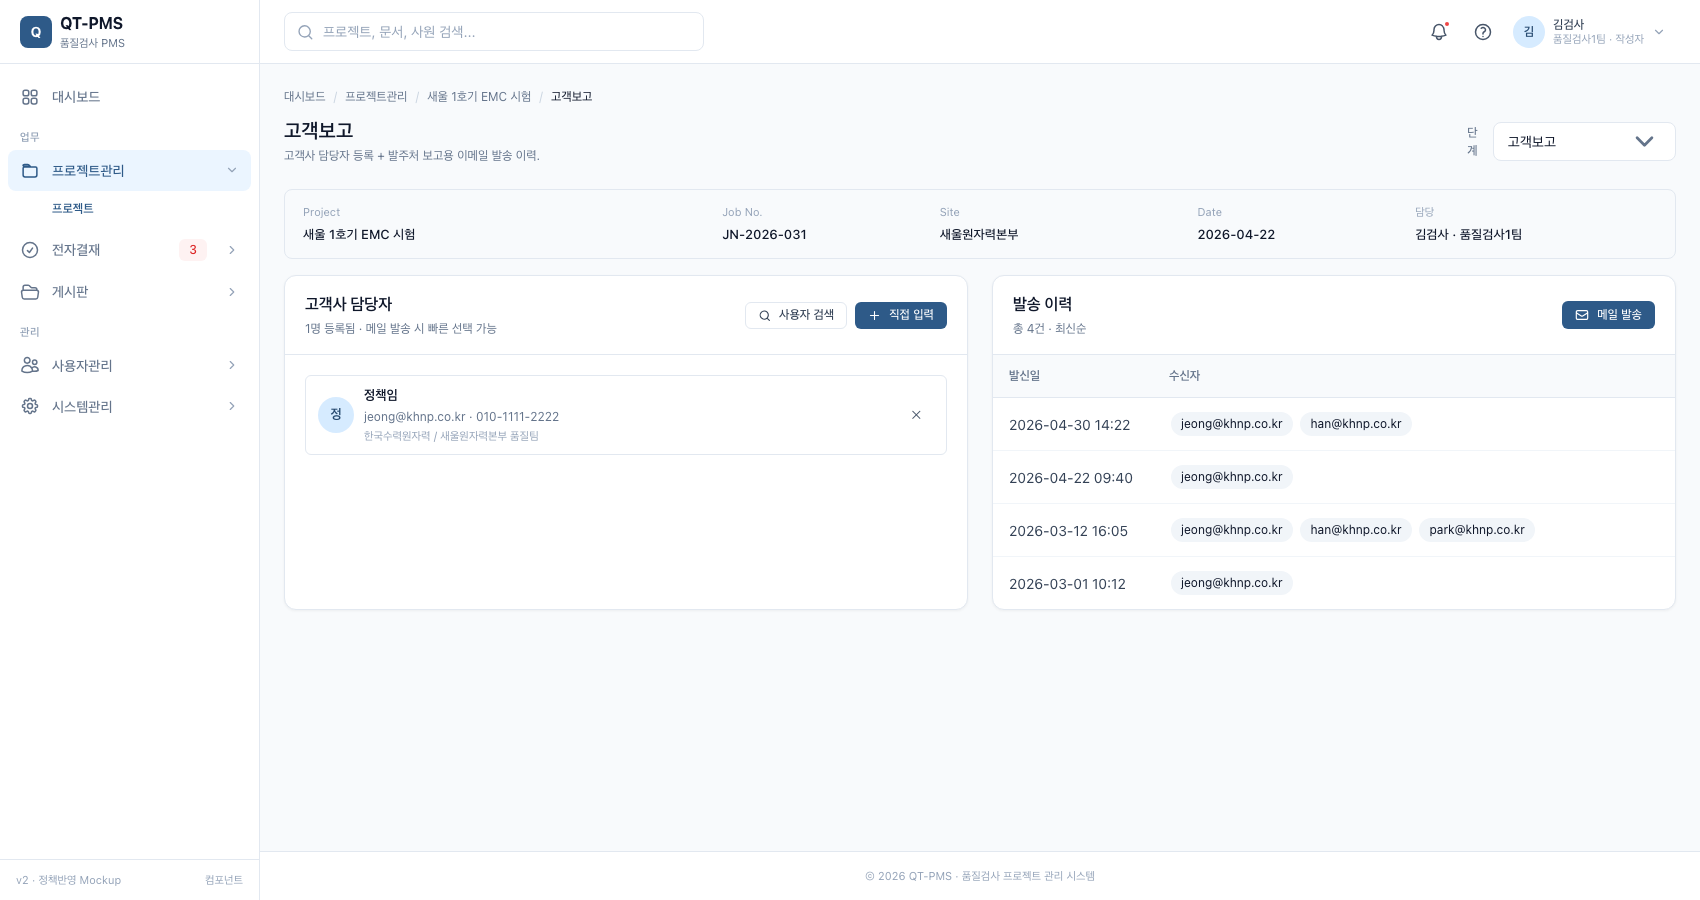Viewport: 1700px width, 900px height.
Task: Click jeong@khnp.co.kr chip in 2026-04-22 row
Action: (x=1232, y=477)
